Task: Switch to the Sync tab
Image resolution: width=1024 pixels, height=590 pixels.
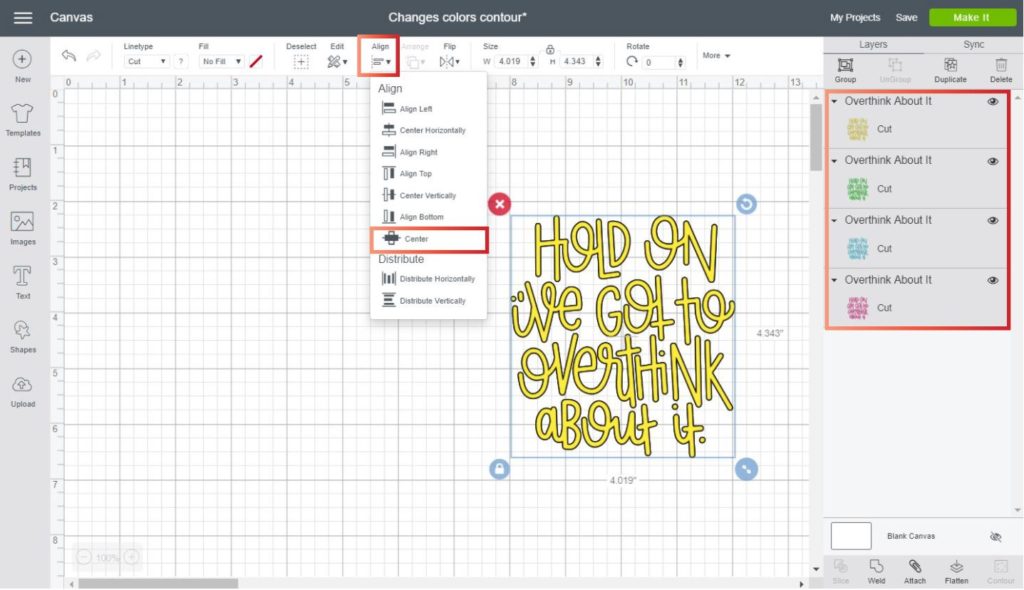Action: coord(973,45)
